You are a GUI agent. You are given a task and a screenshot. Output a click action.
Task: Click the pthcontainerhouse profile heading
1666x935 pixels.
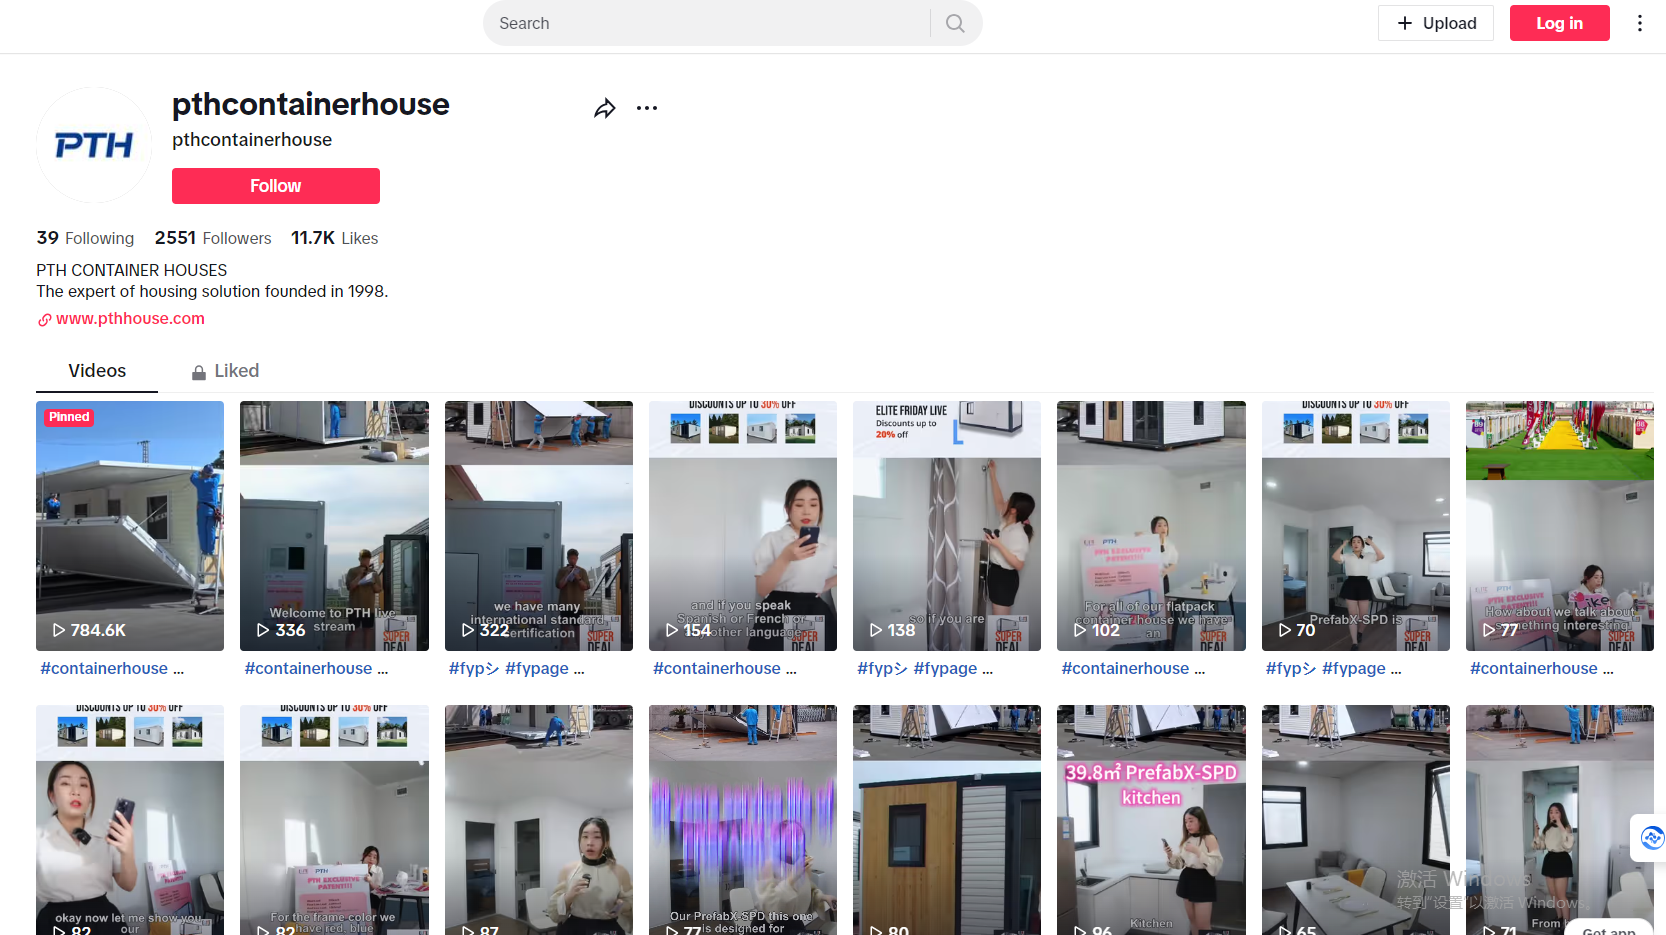coord(311,104)
